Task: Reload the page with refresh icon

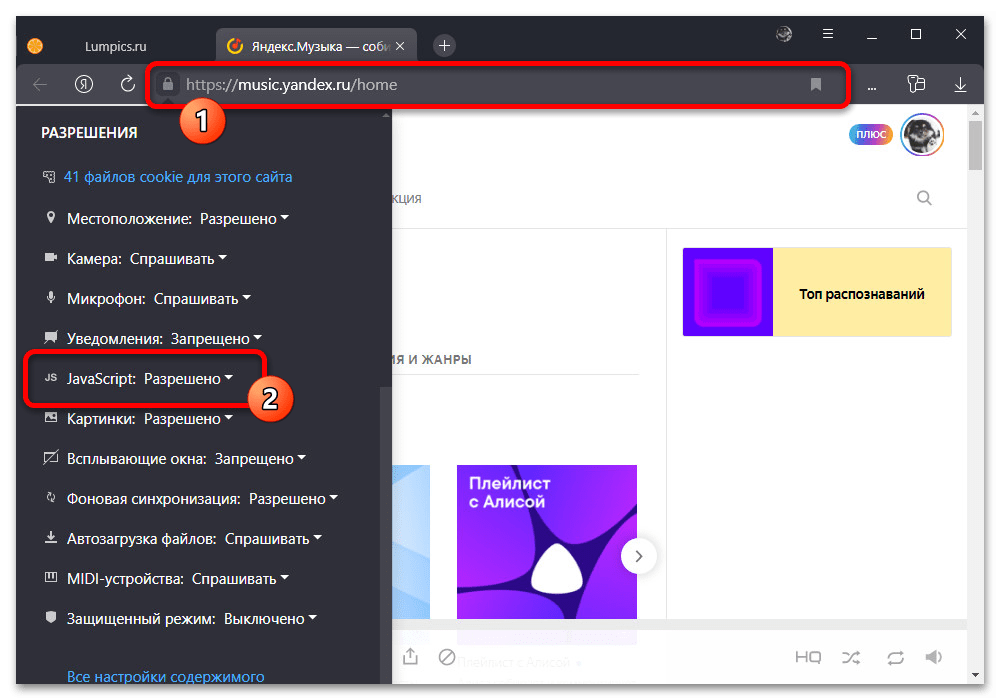Action: tap(128, 84)
